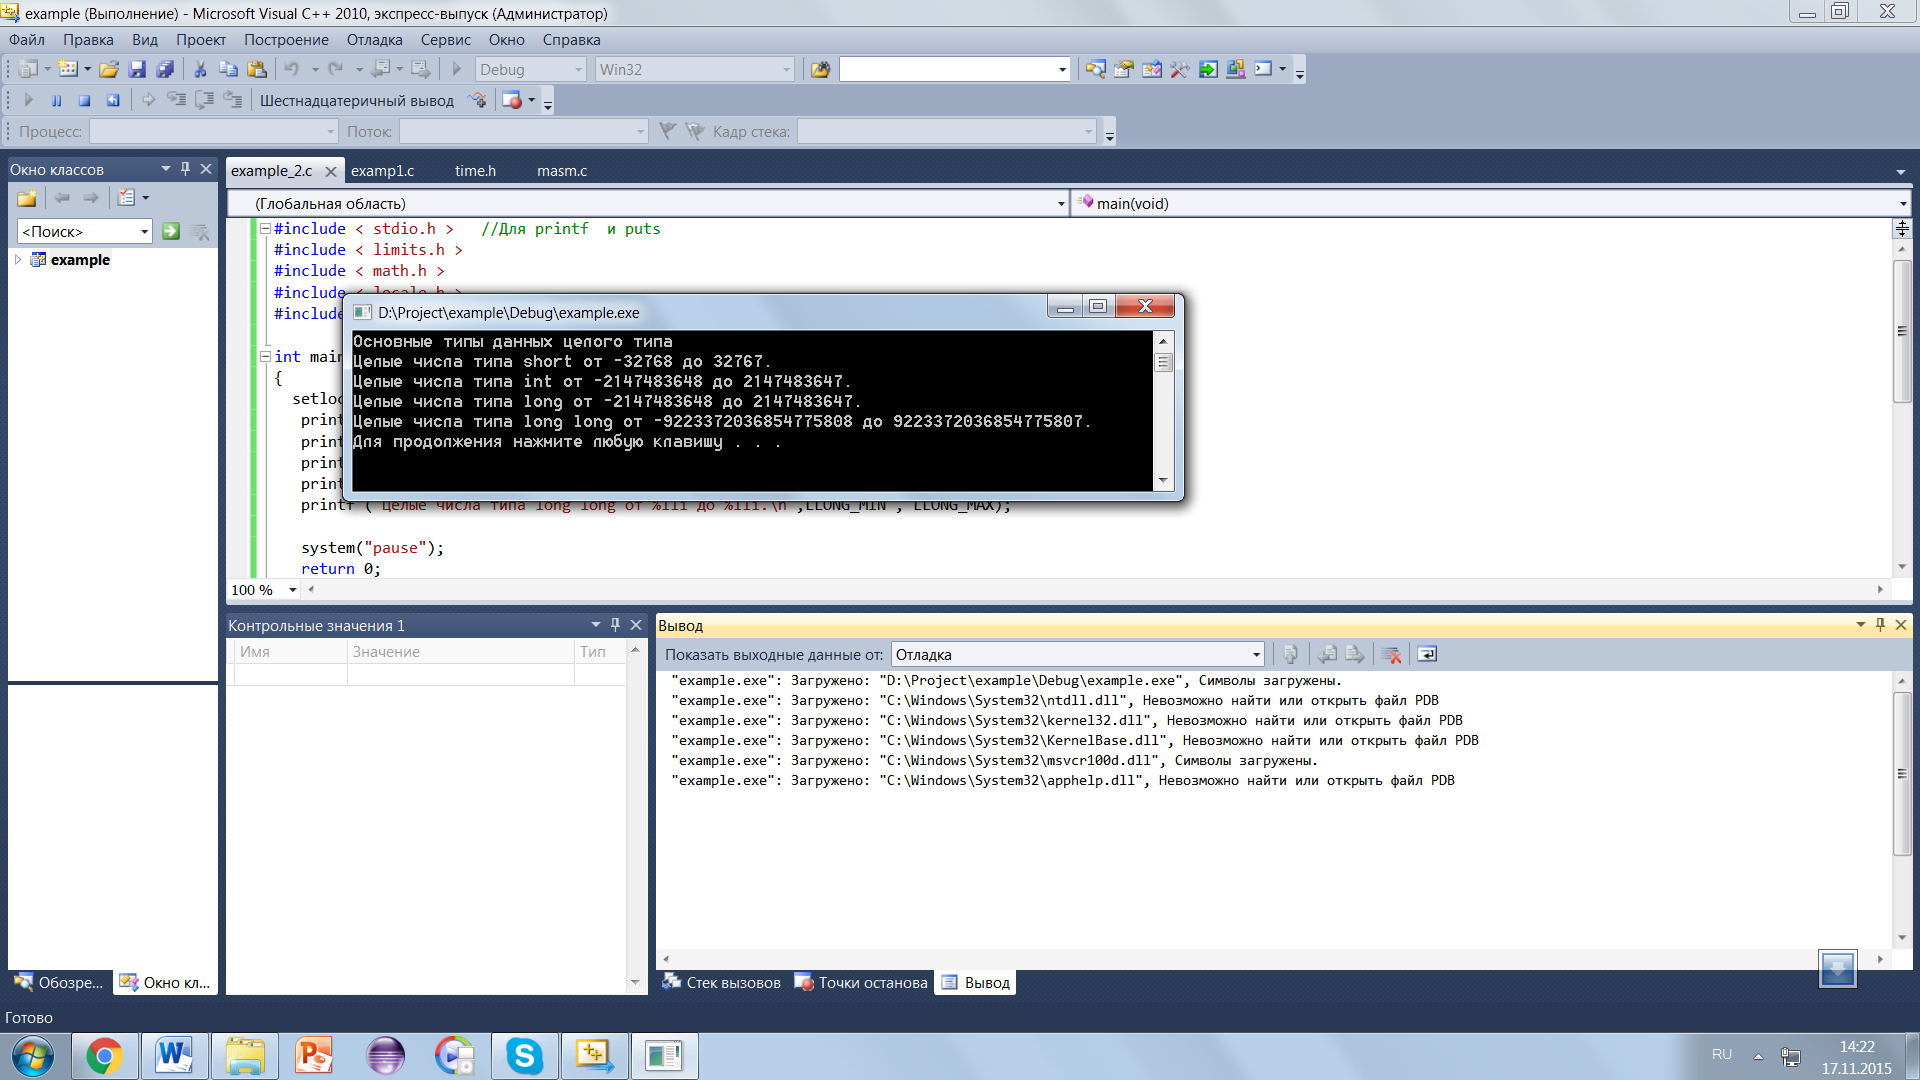Close the Watch 1 panel

pos(636,625)
